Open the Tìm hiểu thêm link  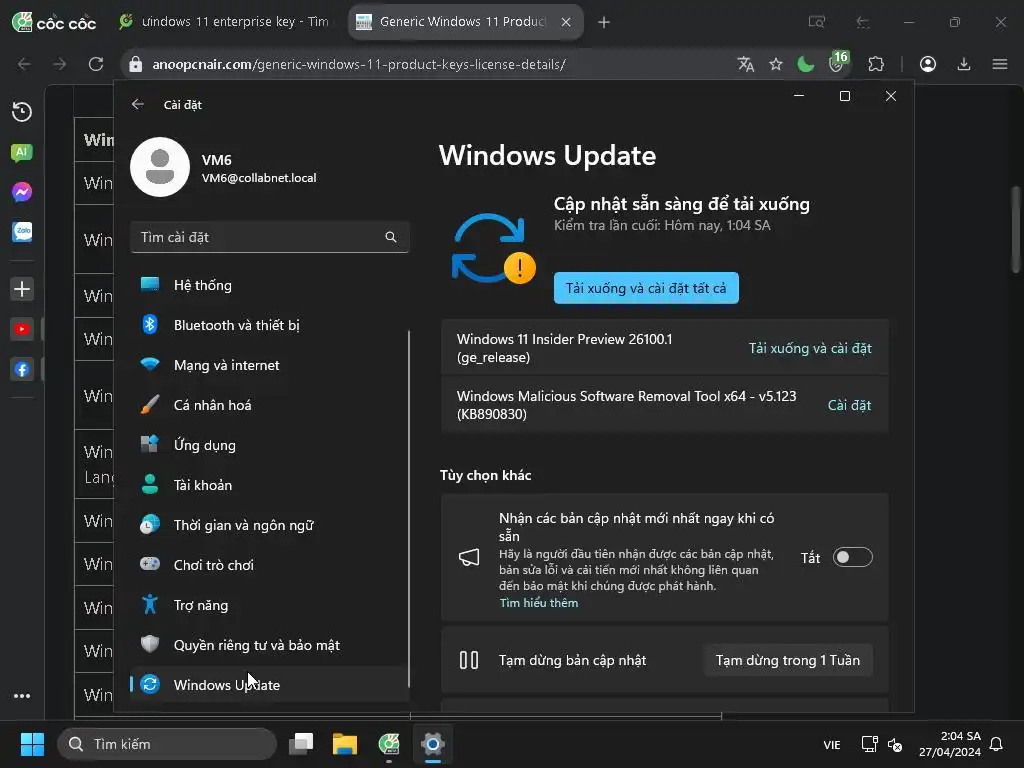[x=539, y=603]
